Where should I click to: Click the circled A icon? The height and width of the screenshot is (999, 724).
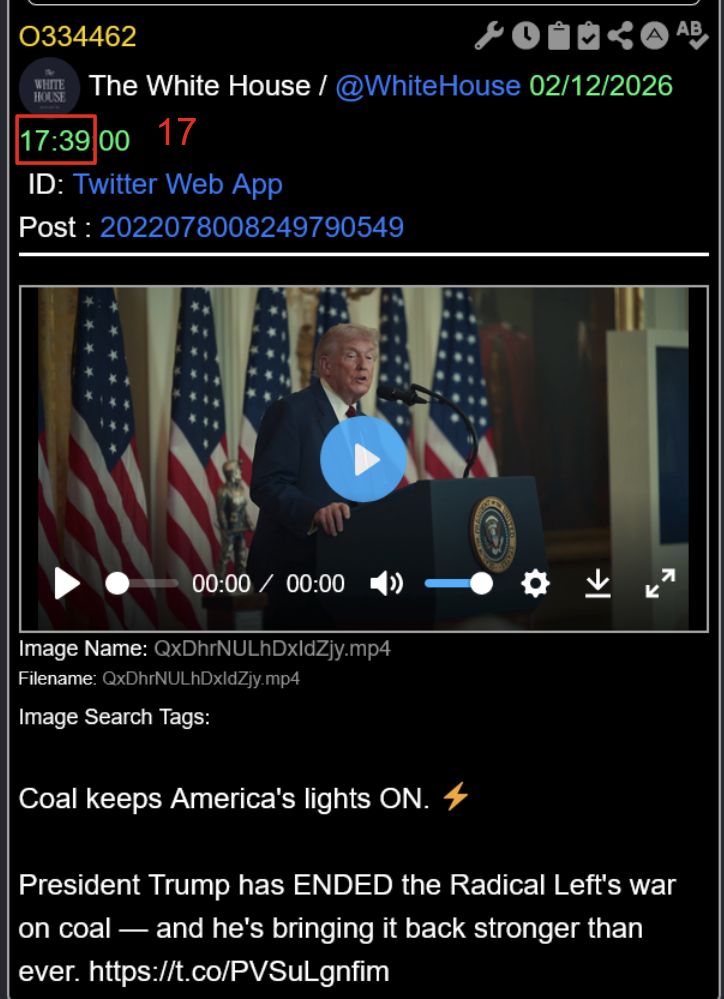(654, 37)
